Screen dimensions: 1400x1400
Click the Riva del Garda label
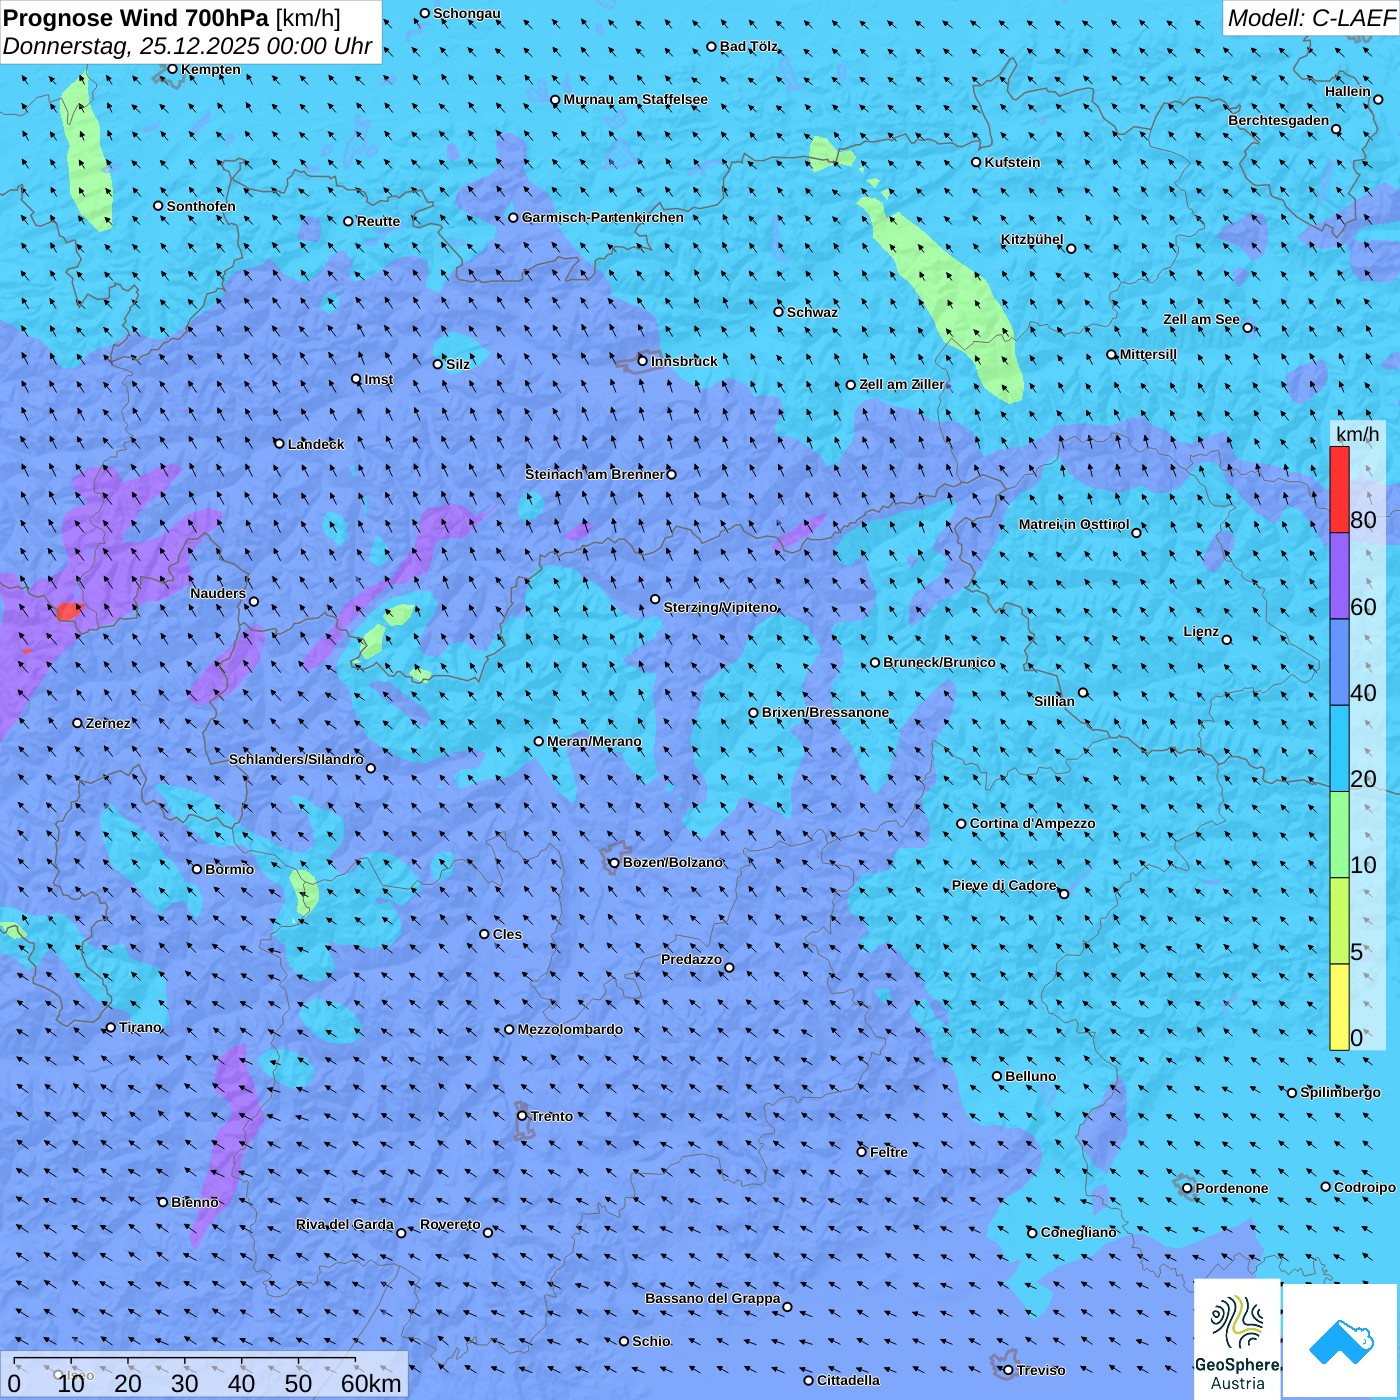click(345, 1225)
